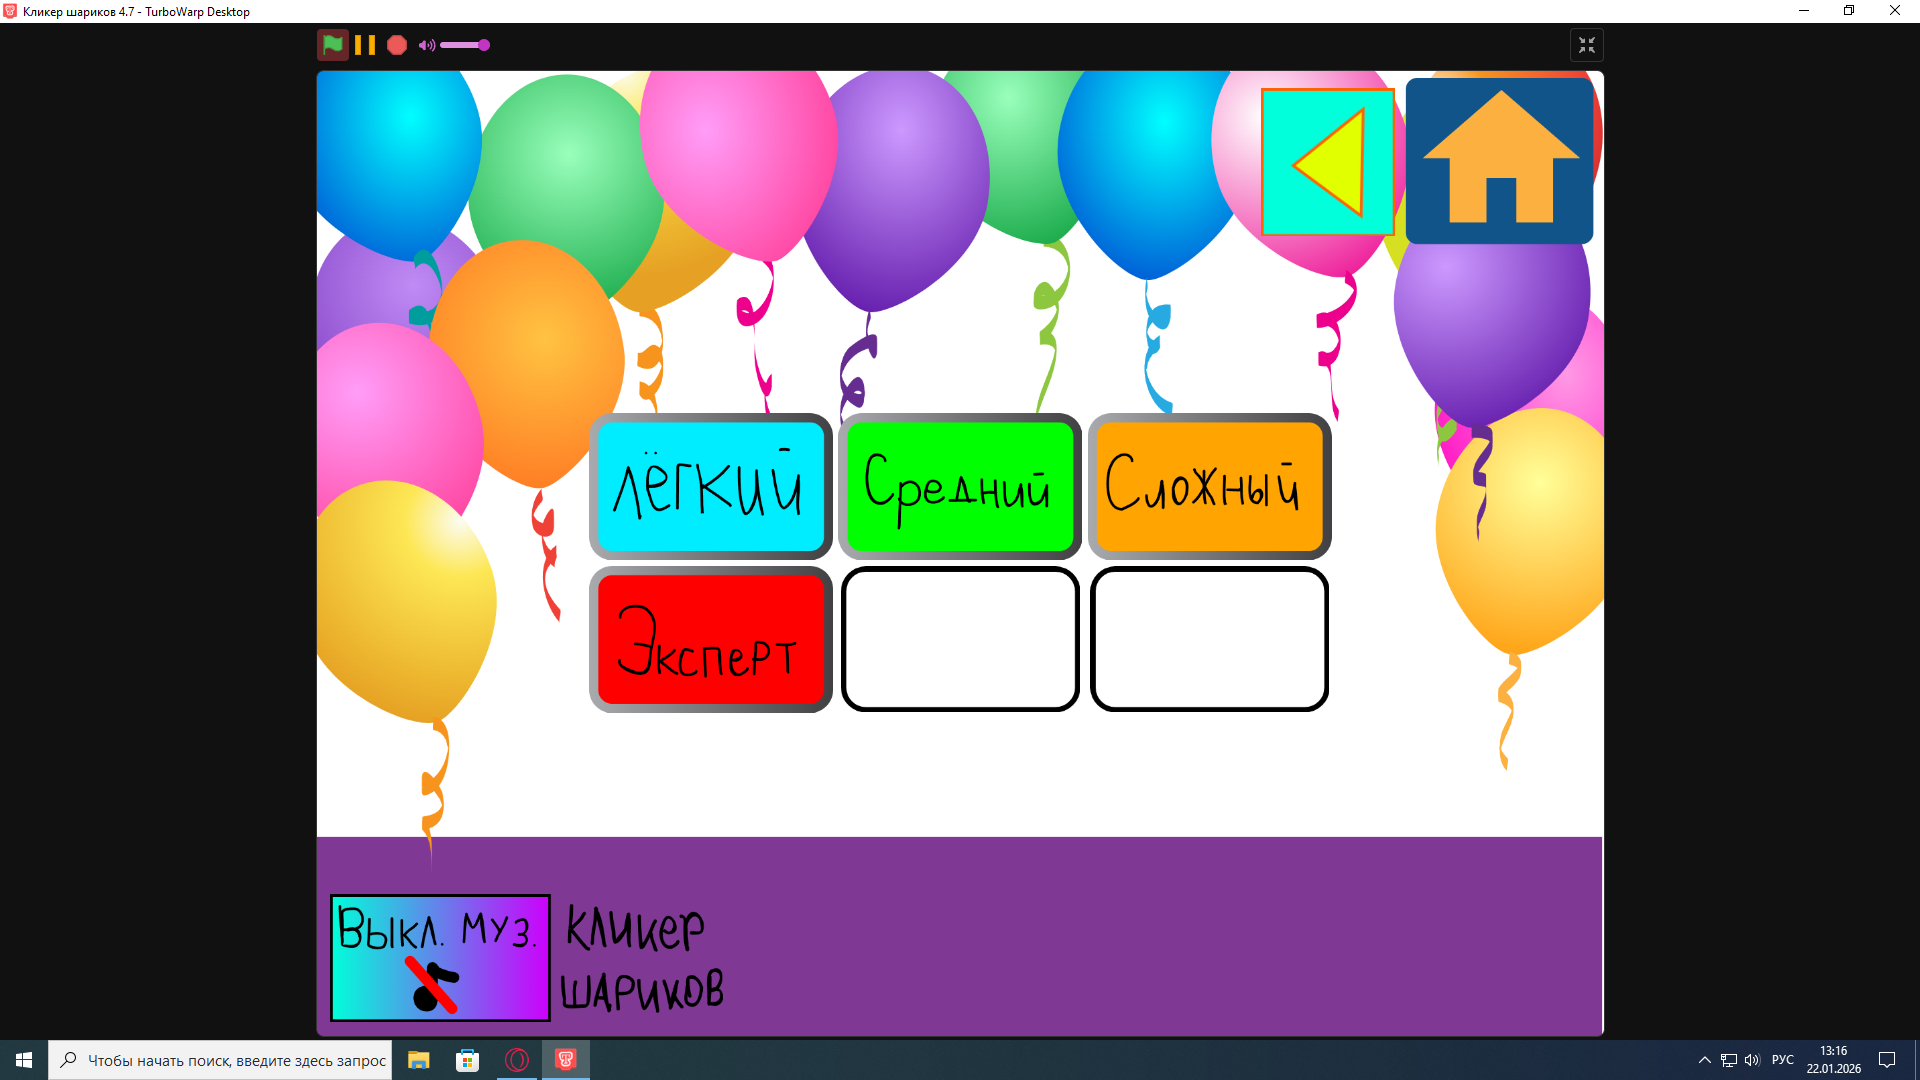Open File Explorer from the taskbar
Screen dimensions: 1920x1080
click(x=419, y=1060)
